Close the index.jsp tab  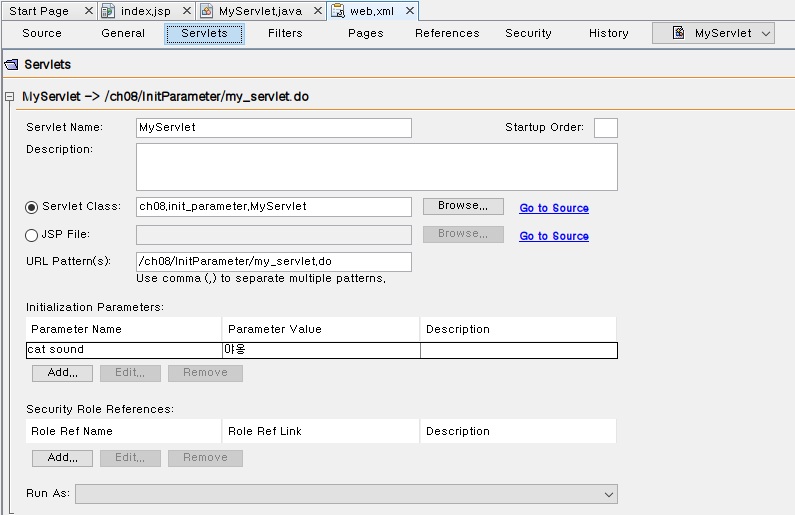[187, 11]
